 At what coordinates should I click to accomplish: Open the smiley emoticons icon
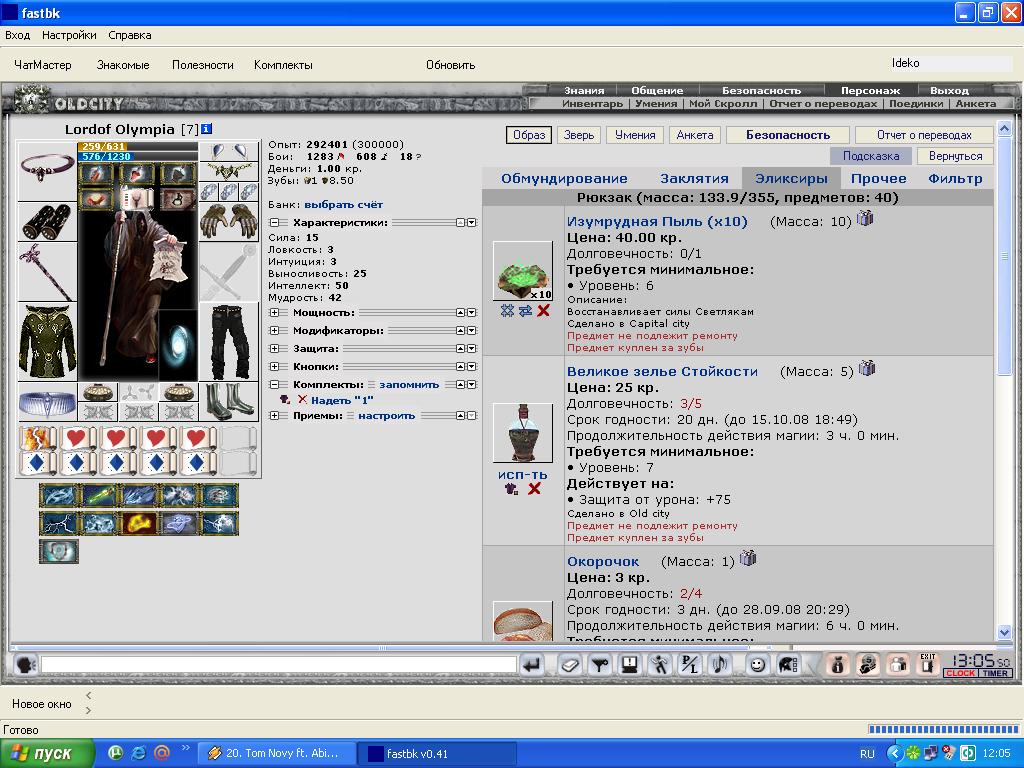(x=757, y=665)
